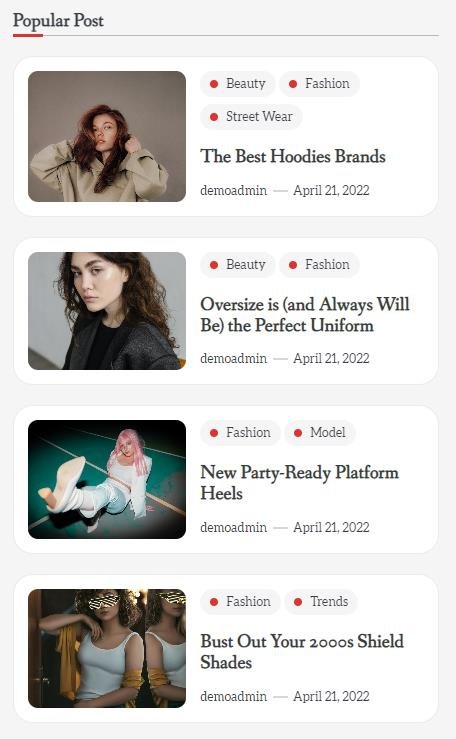Open "Oversize is the Perfect Uniform" title
The image size is (456, 739).
pos(305,315)
